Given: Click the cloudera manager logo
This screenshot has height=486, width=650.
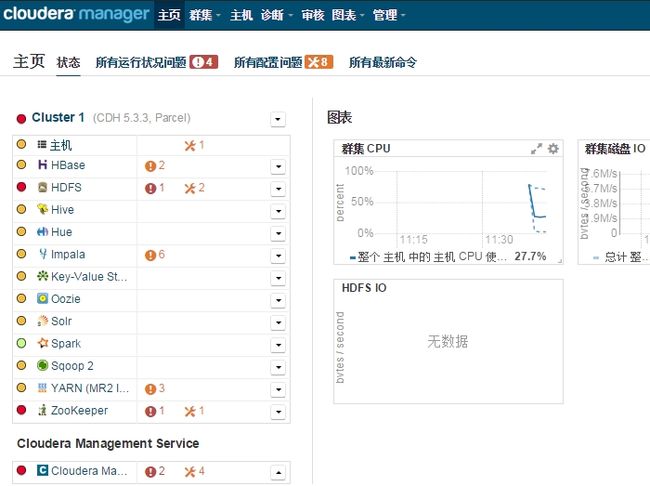Looking at the screenshot, I should click(76, 13).
